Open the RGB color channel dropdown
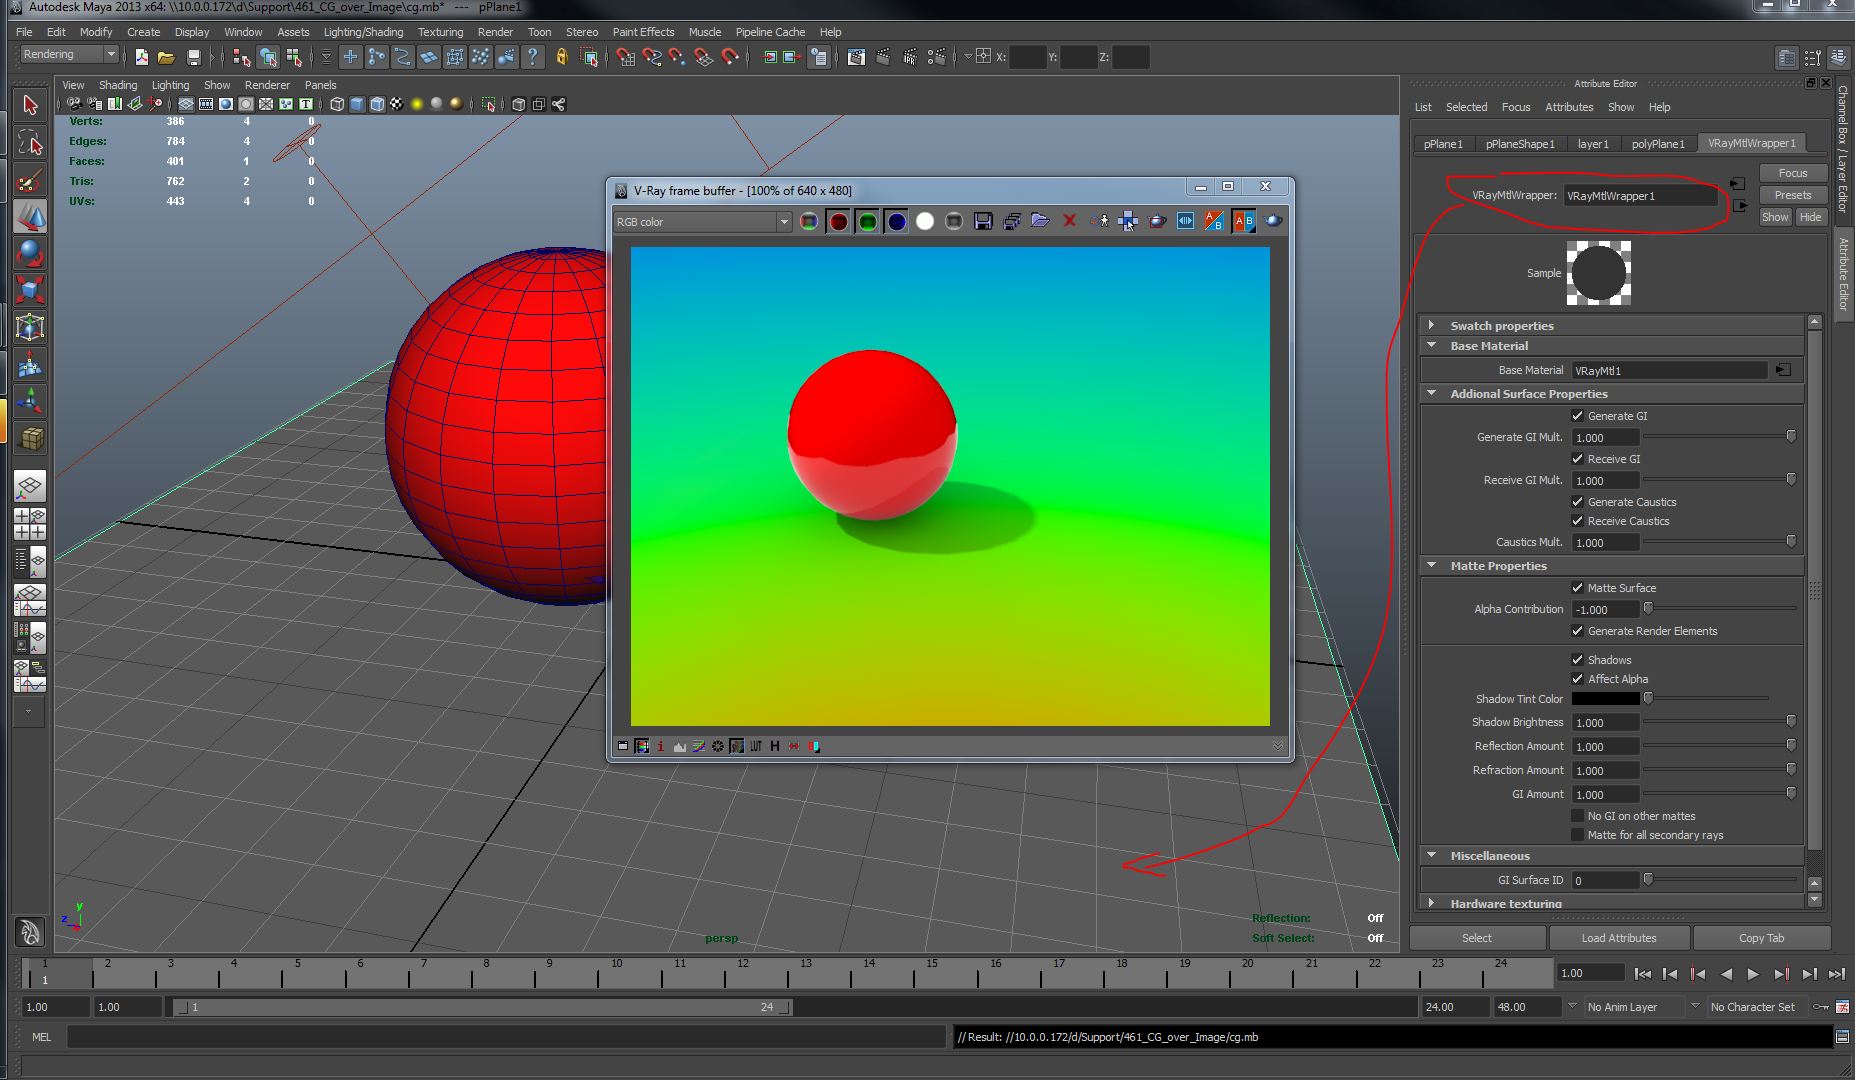1855x1080 pixels. (702, 222)
